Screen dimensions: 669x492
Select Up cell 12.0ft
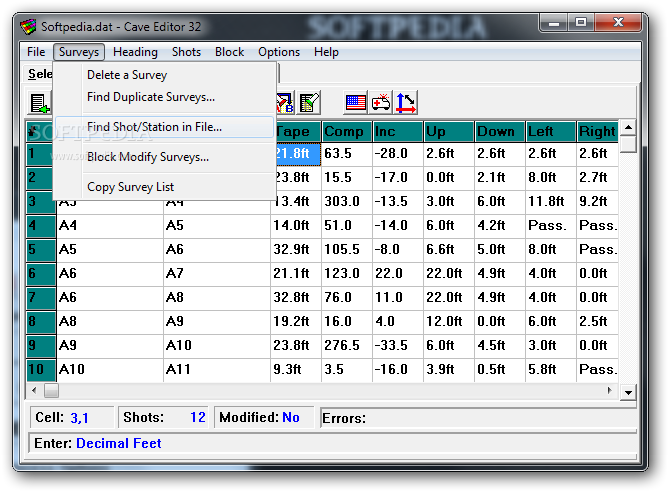coord(449,321)
